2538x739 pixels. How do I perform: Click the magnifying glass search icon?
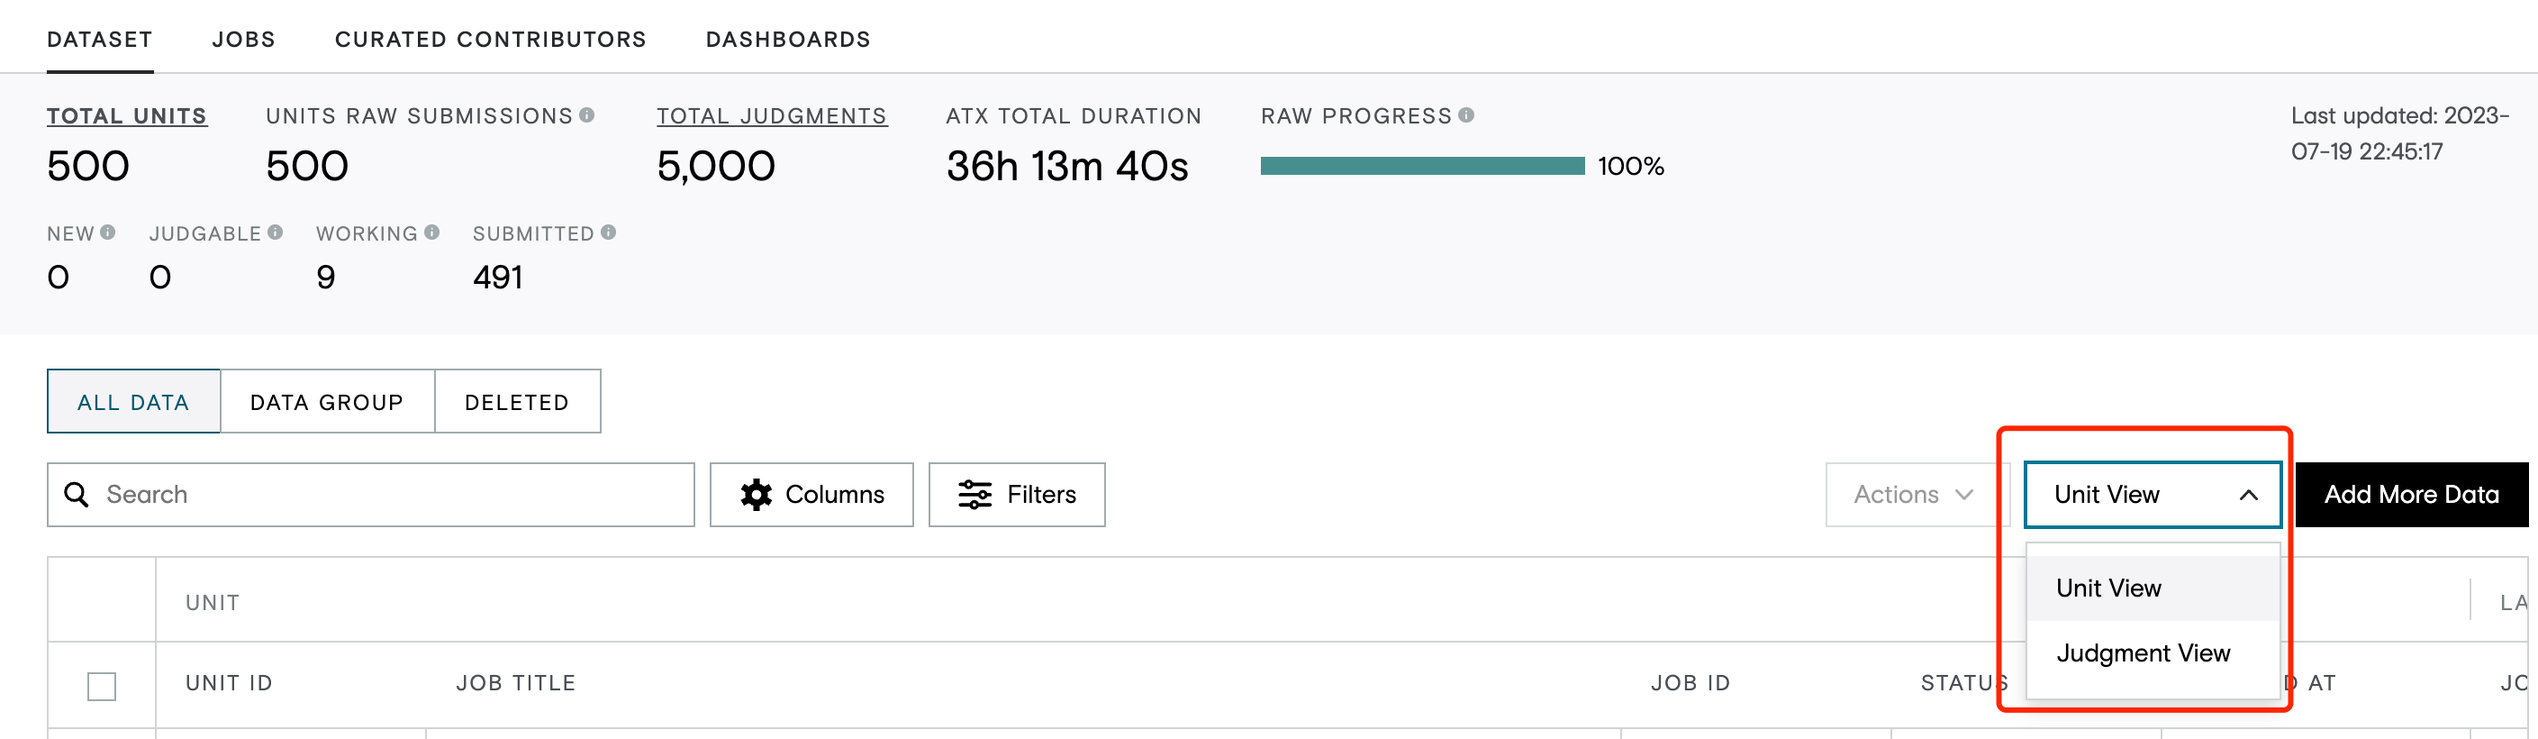tap(77, 494)
